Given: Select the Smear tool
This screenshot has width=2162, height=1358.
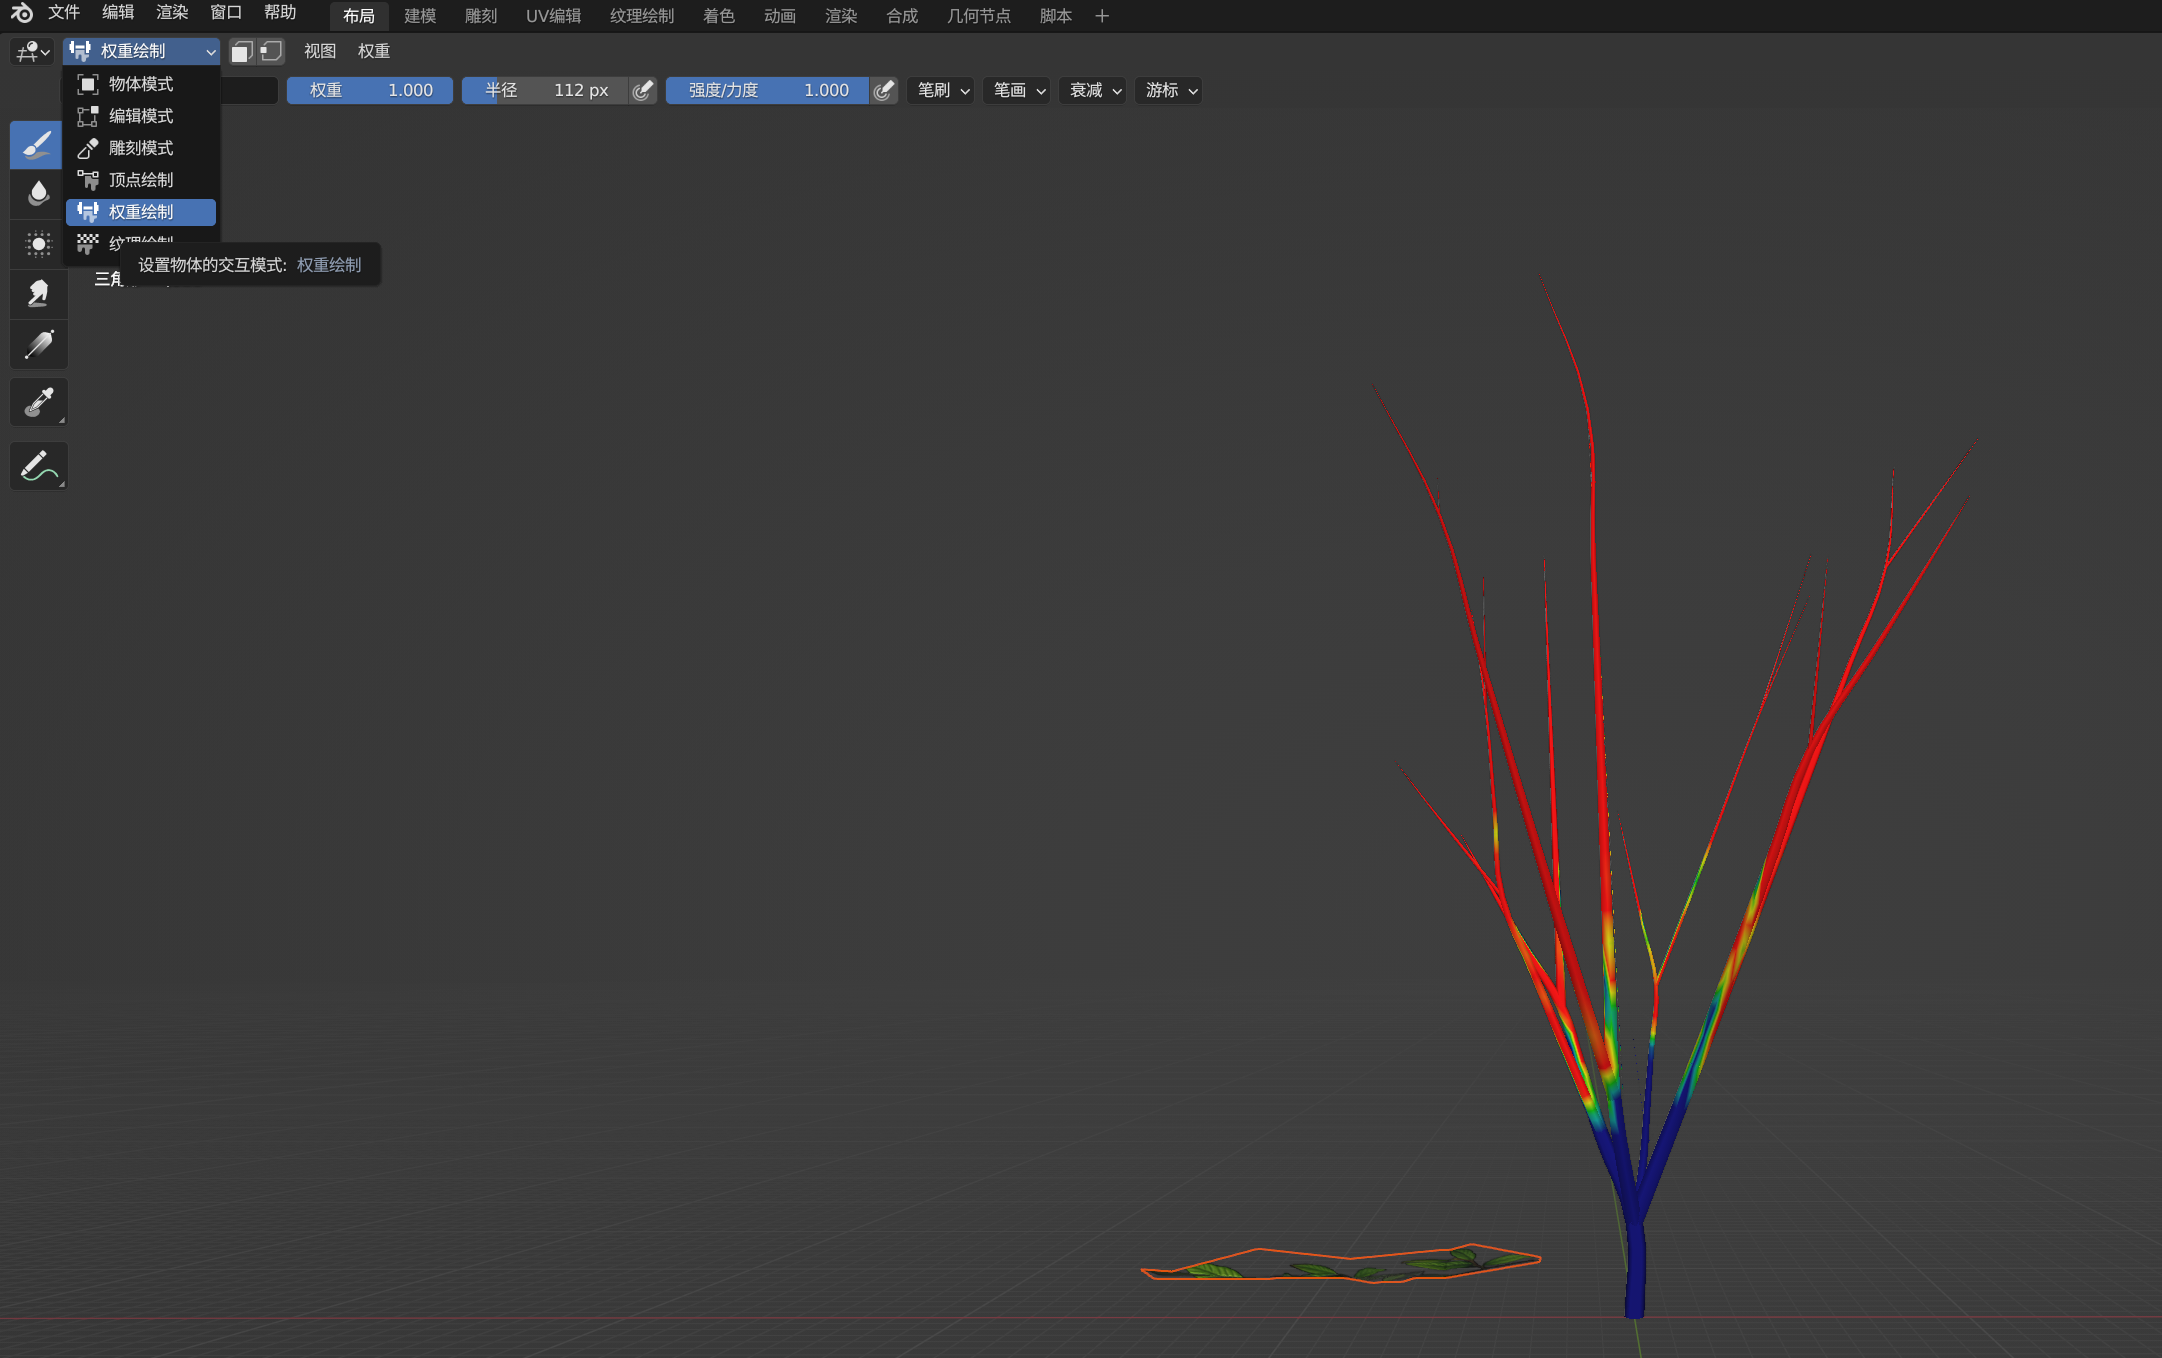Looking at the screenshot, I should [38, 294].
